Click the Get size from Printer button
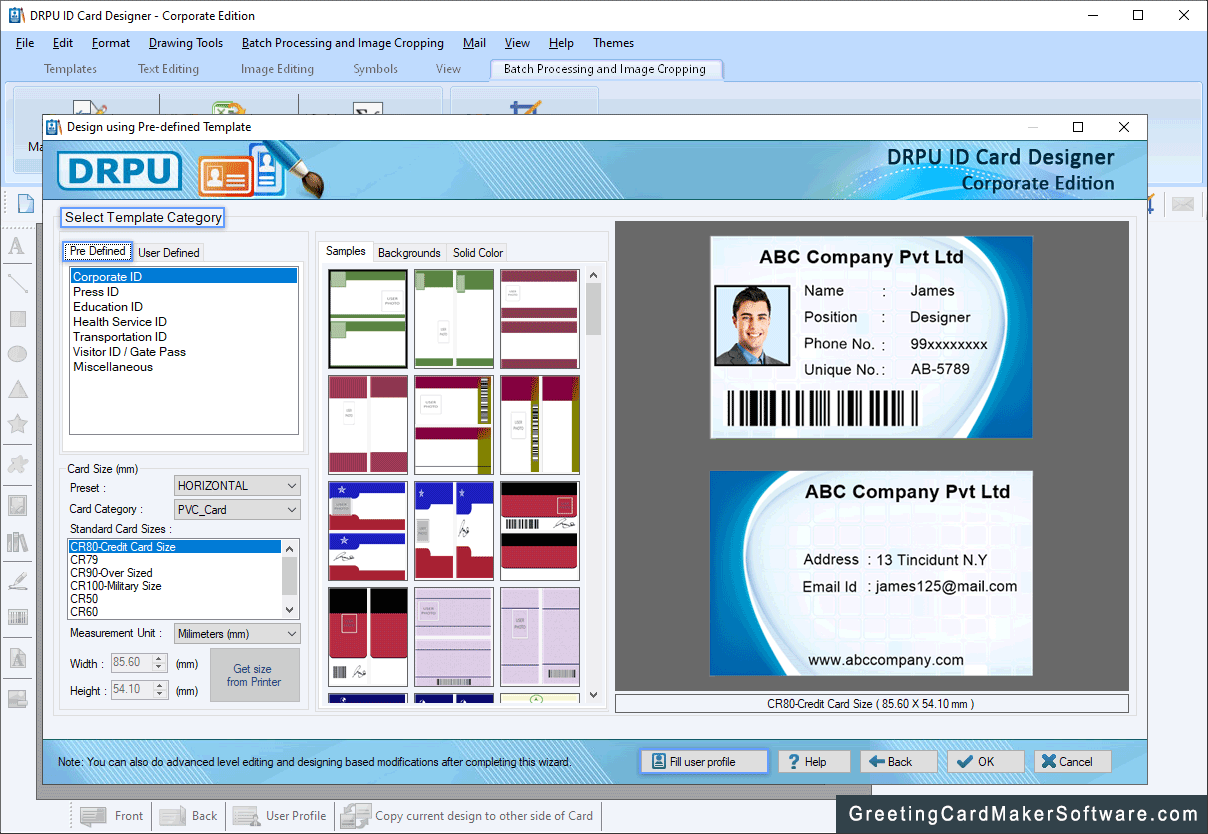1208x834 pixels. (254, 675)
